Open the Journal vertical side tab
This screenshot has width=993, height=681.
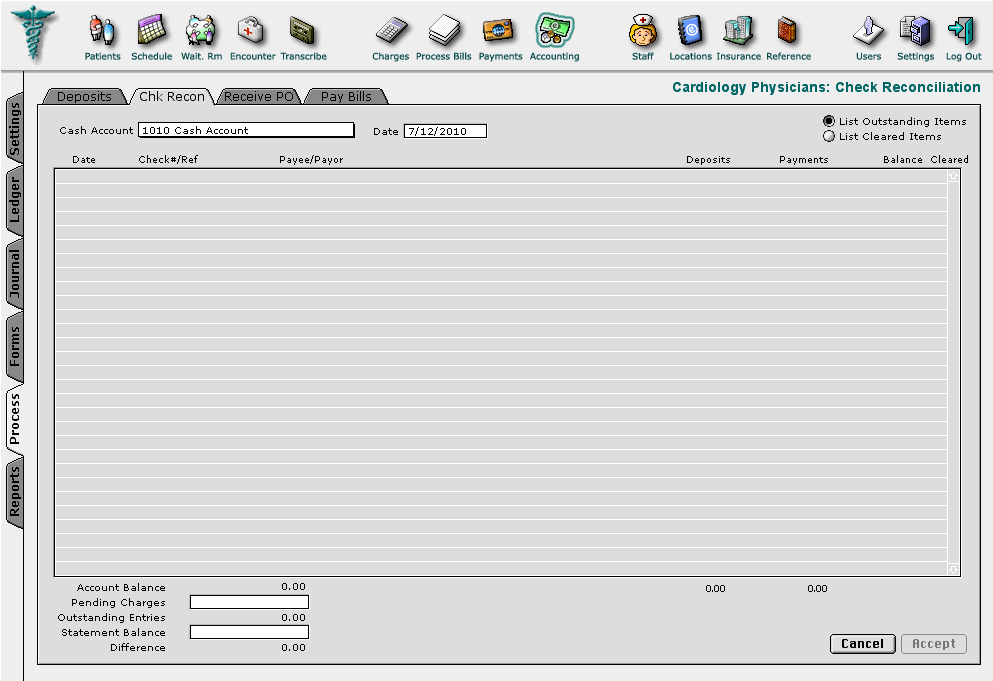click(15, 274)
